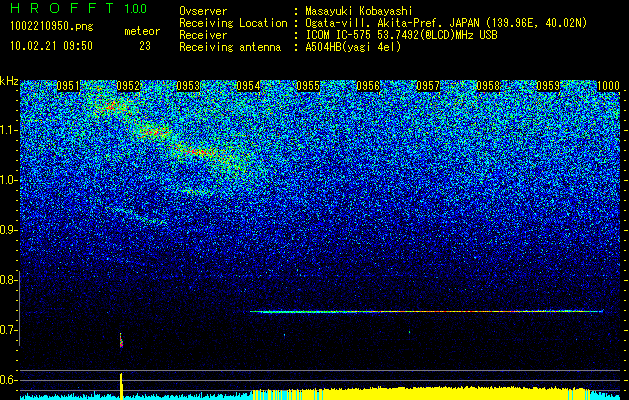Viewport: 629px width, 400px height.
Task: Click the 0.8 kHz axis label
Action: [7, 280]
